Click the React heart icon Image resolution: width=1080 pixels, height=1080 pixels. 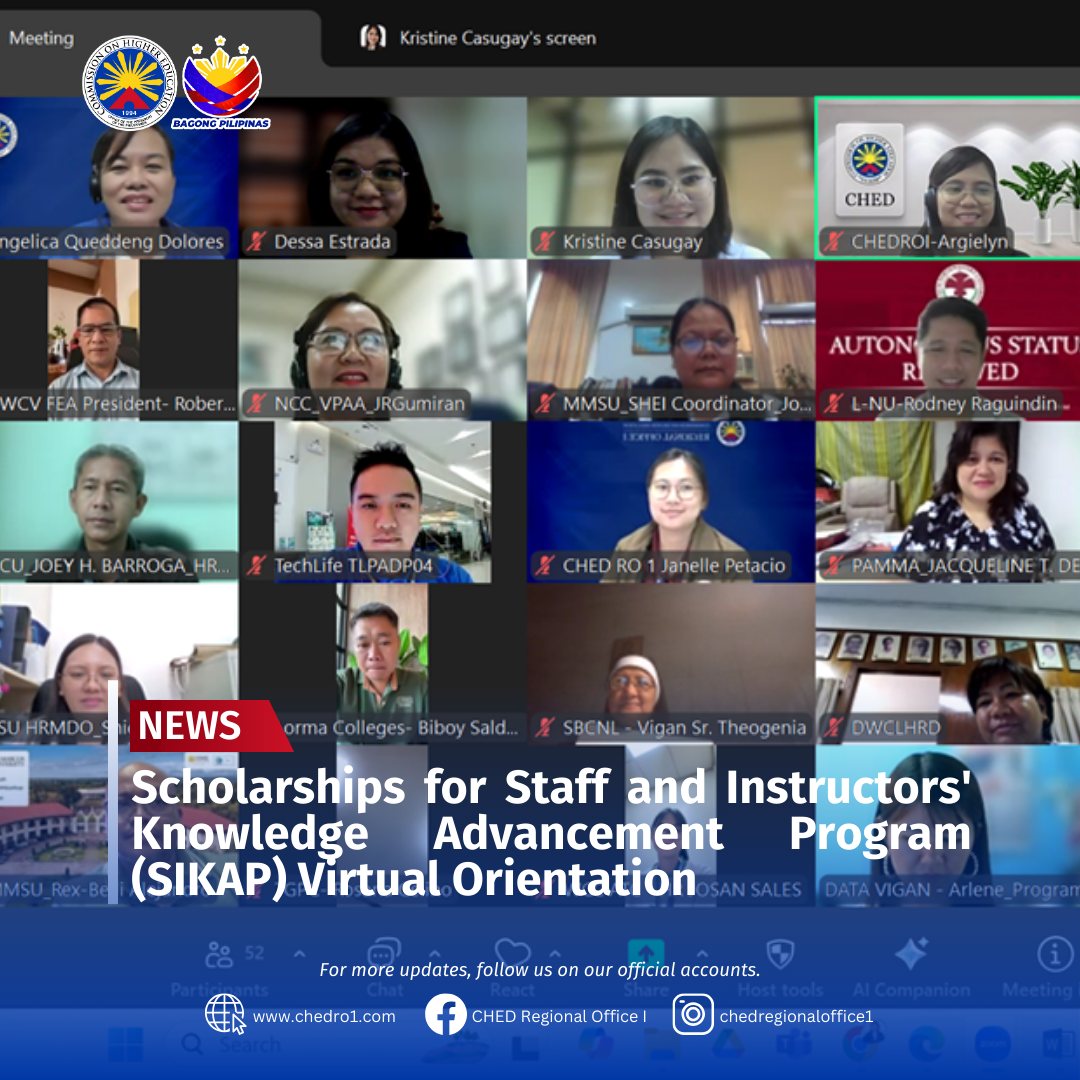tap(512, 953)
